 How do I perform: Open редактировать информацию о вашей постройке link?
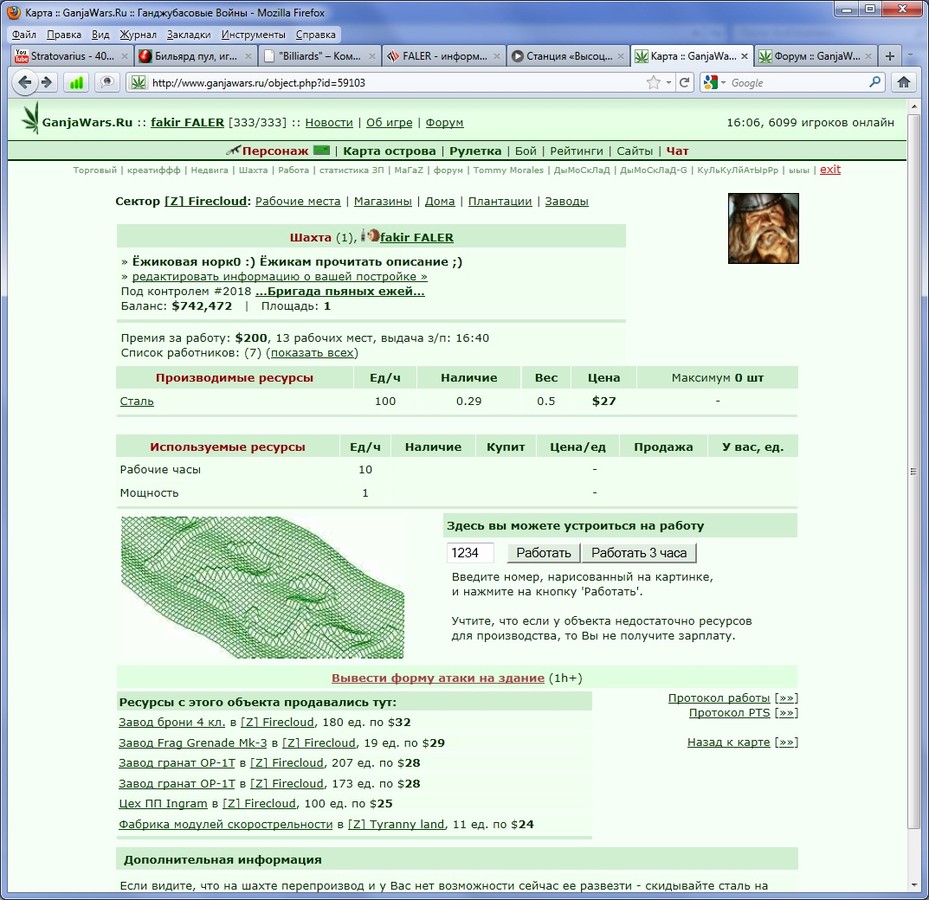280,276
